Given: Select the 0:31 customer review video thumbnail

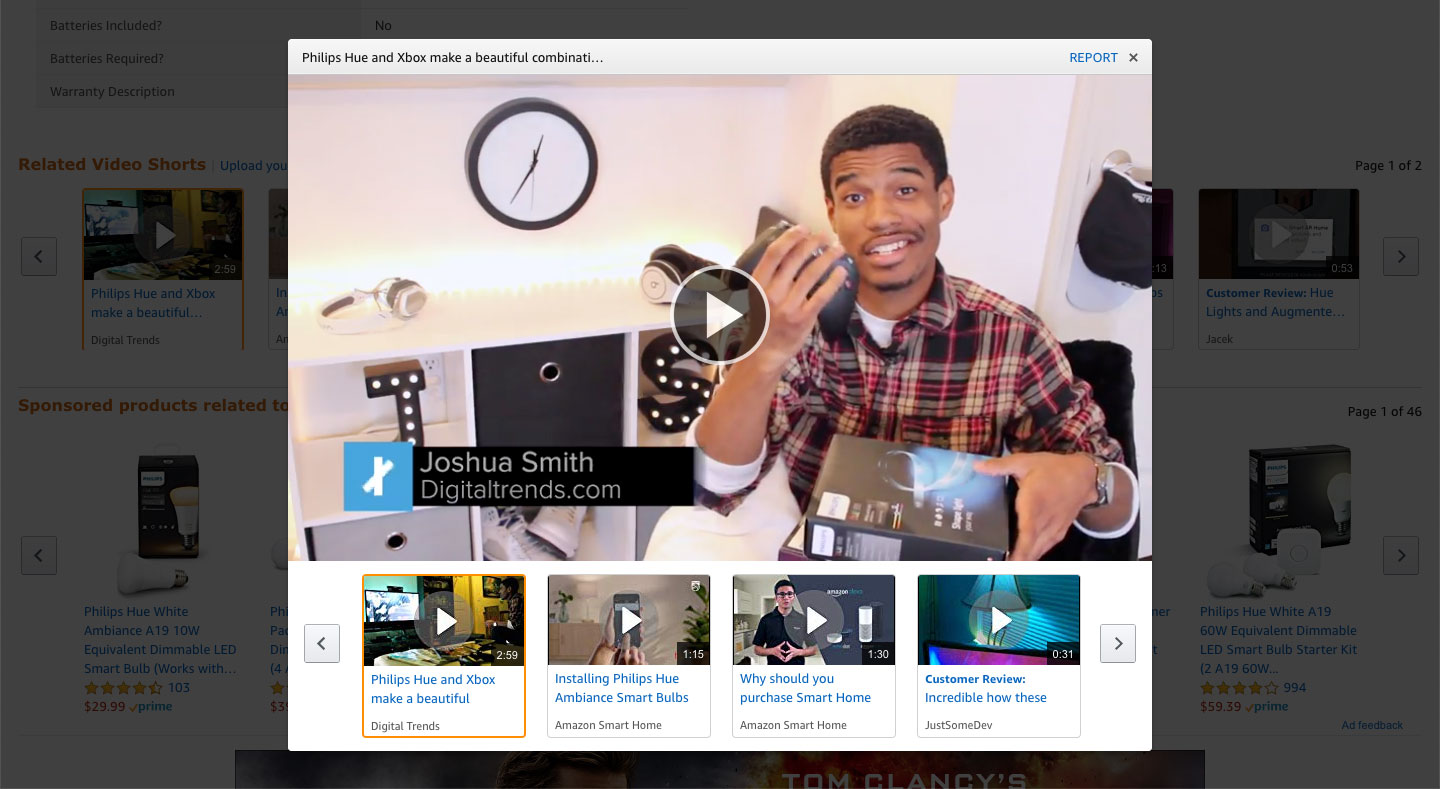Looking at the screenshot, I should pyautogui.click(x=999, y=621).
